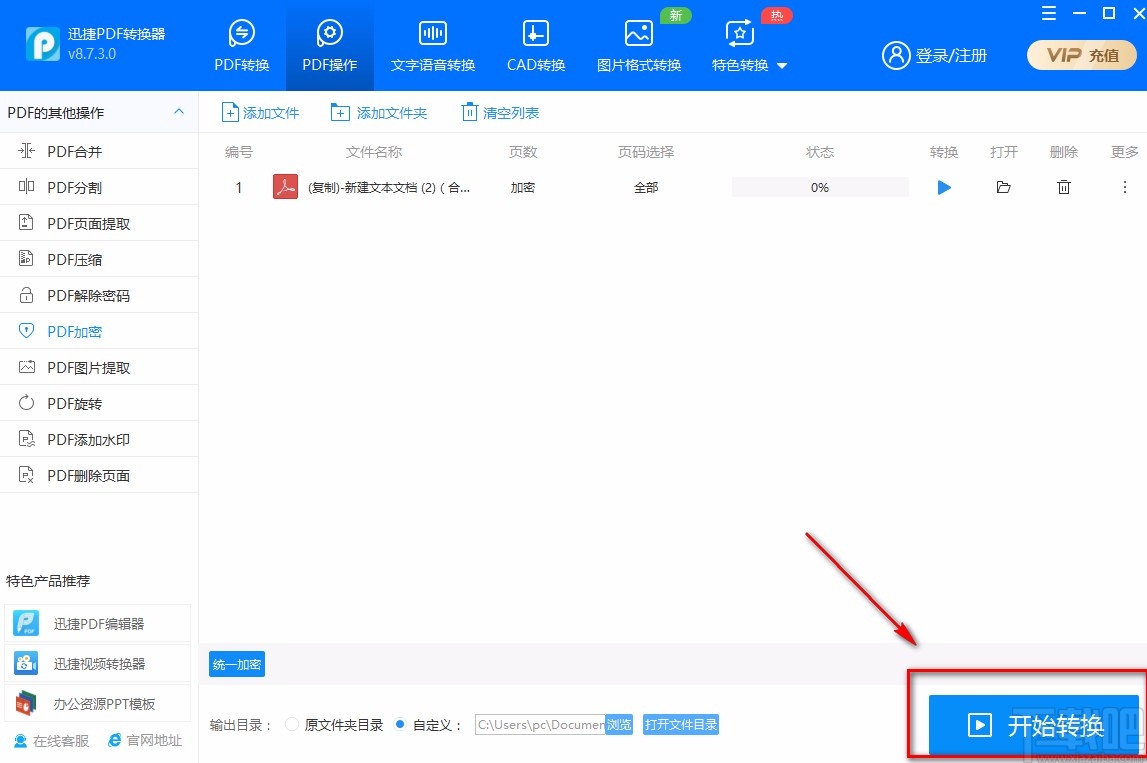Click output directory path field
1147x763 pixels.
pyautogui.click(x=540, y=724)
